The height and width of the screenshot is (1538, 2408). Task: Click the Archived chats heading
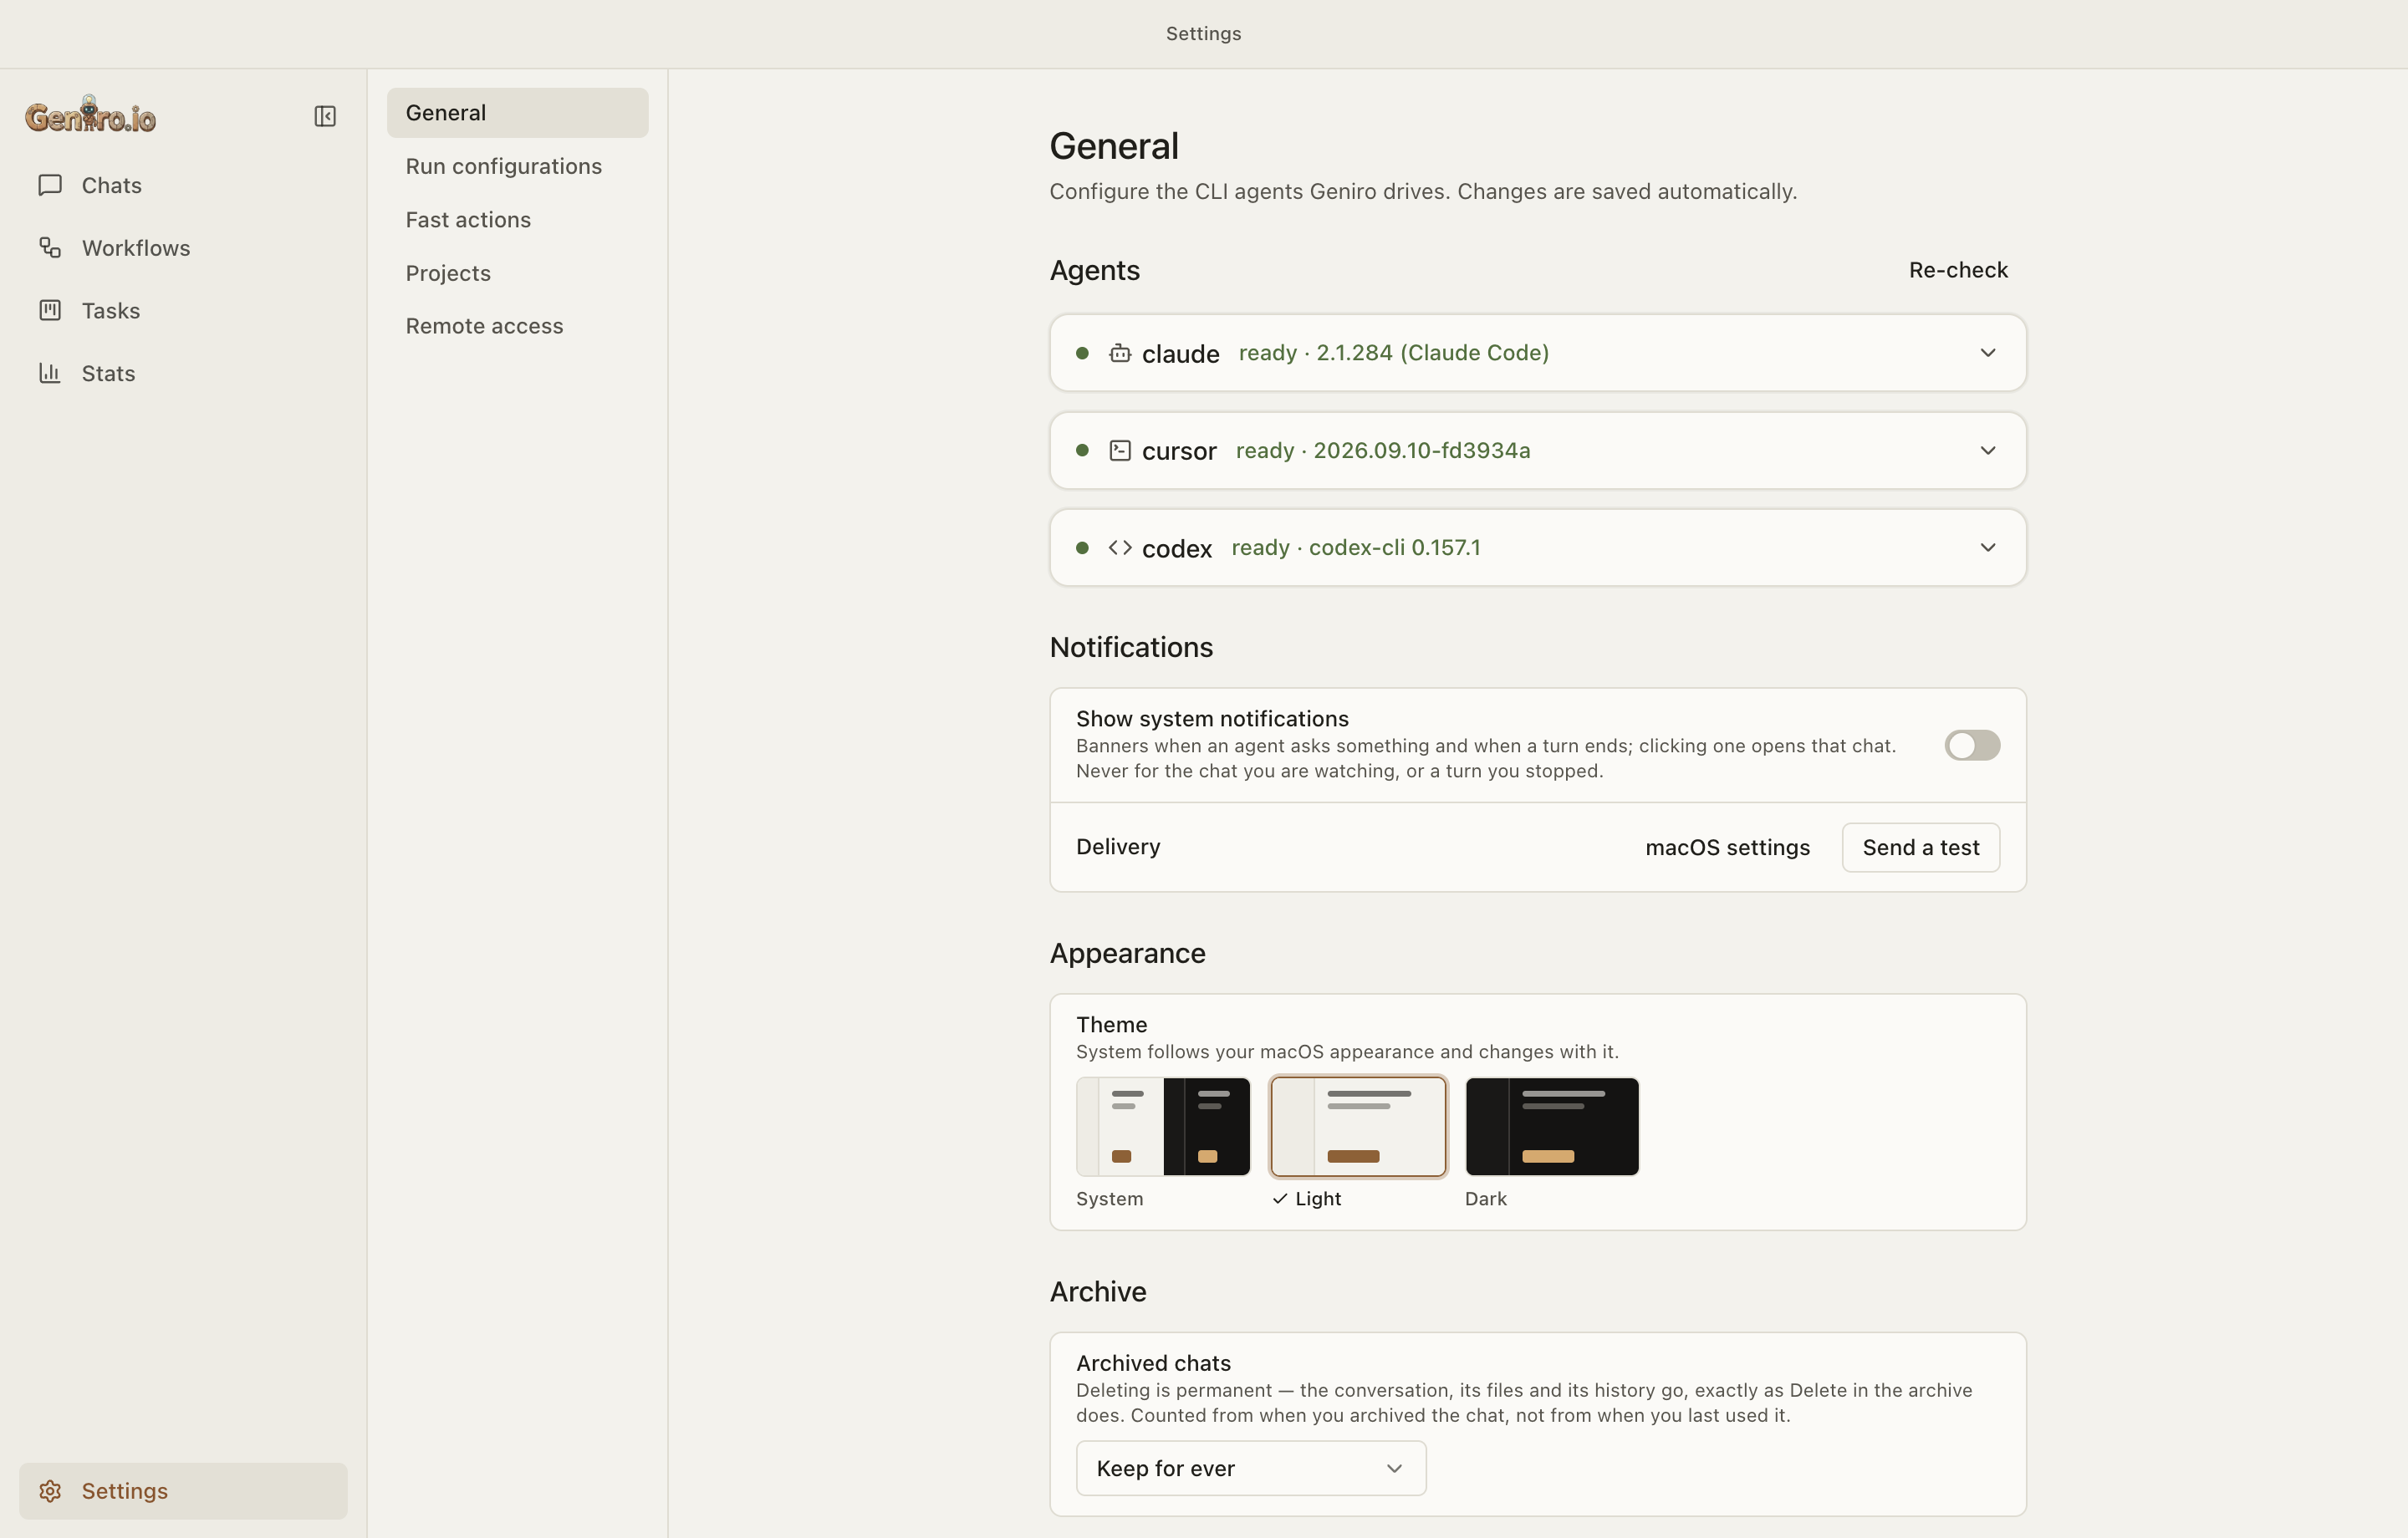coord(1153,1363)
